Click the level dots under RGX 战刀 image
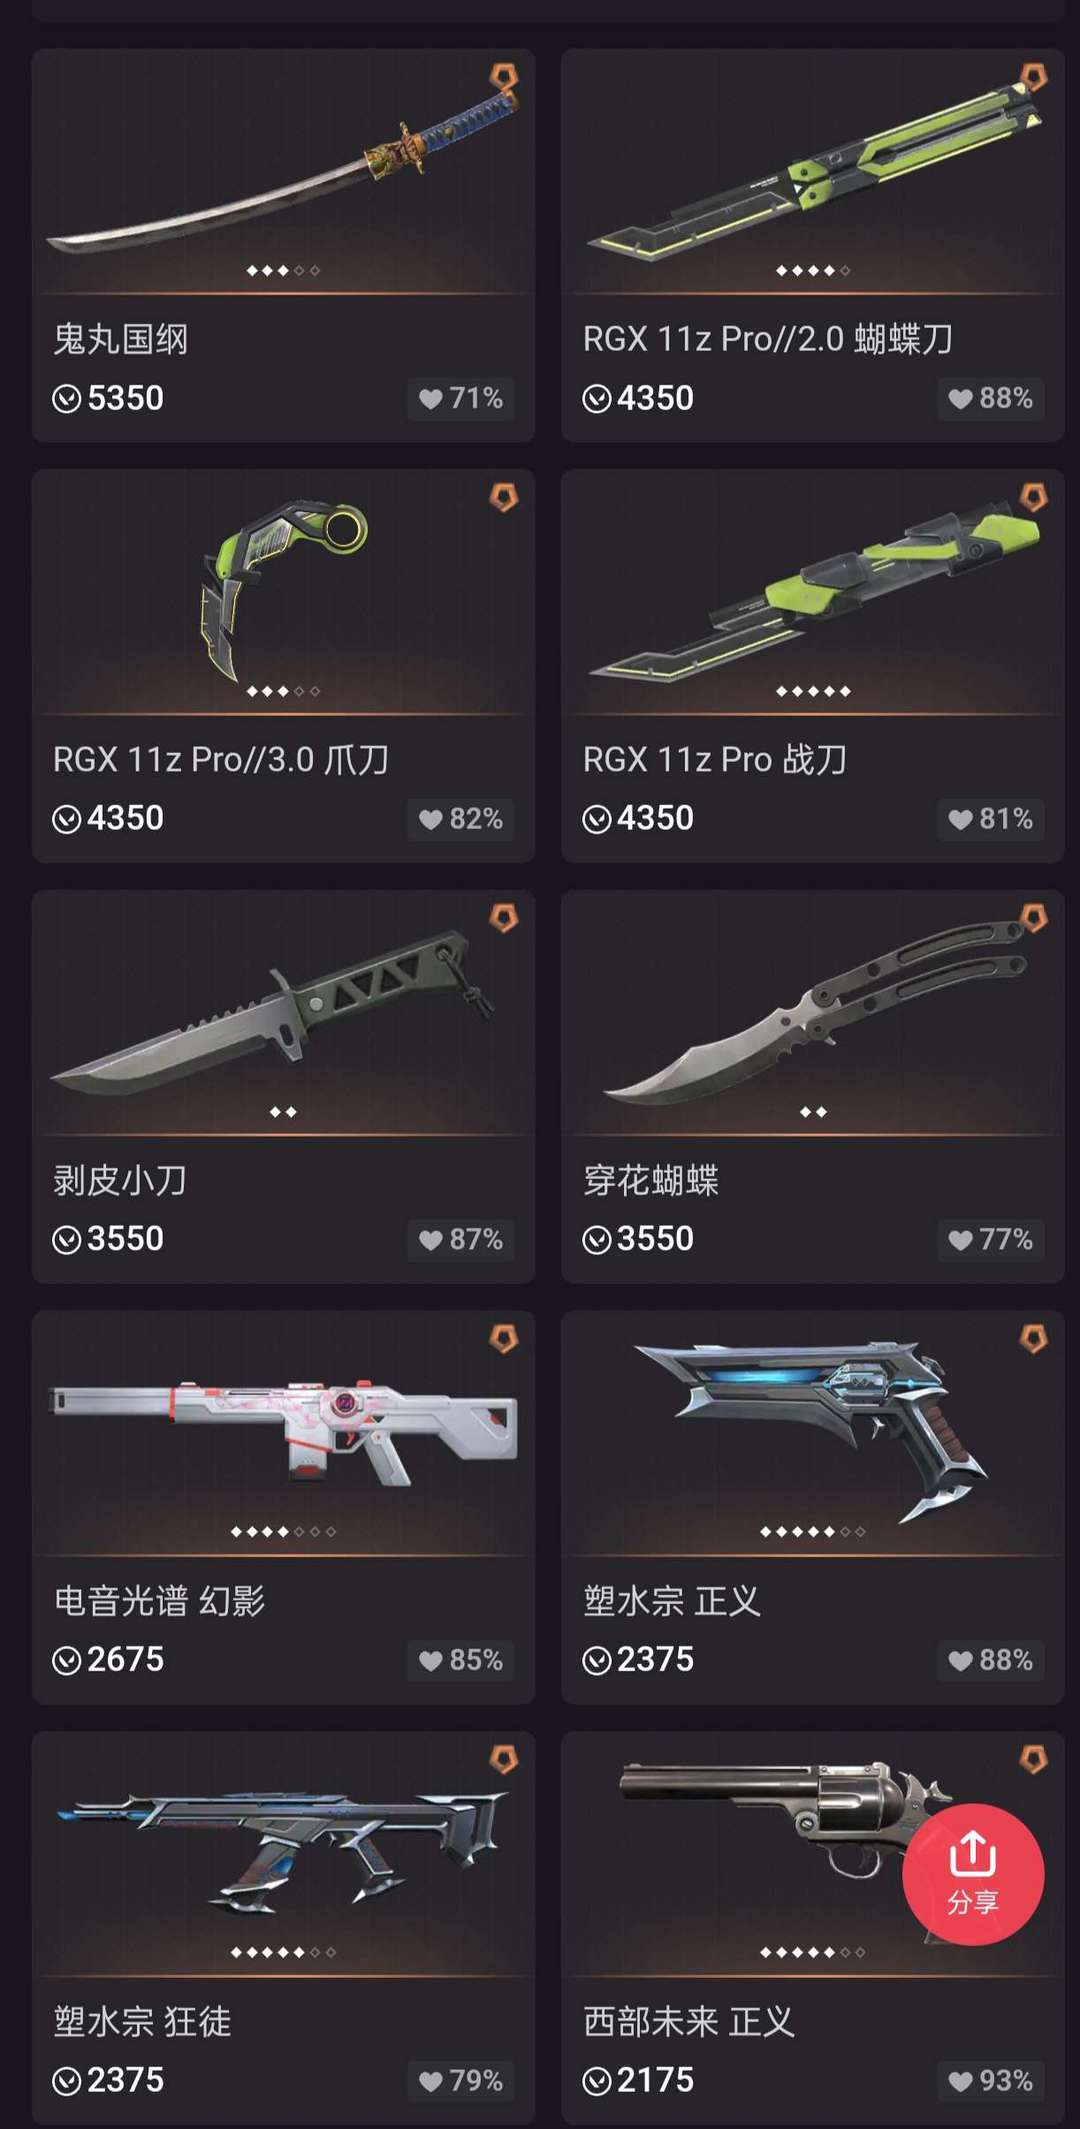Image resolution: width=1080 pixels, height=2129 pixels. (x=813, y=691)
